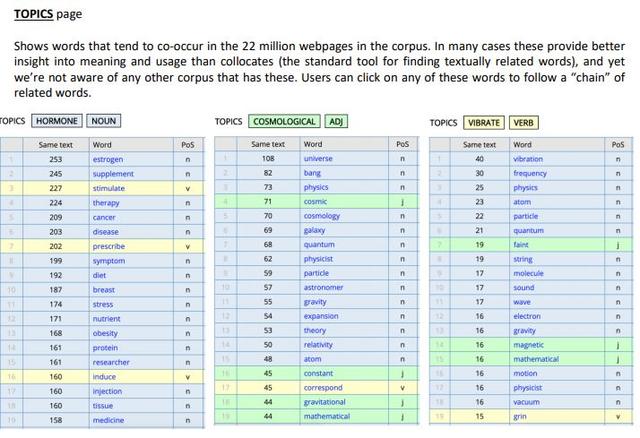
Task: Open the 'frequency' word link
Action: coord(530,173)
